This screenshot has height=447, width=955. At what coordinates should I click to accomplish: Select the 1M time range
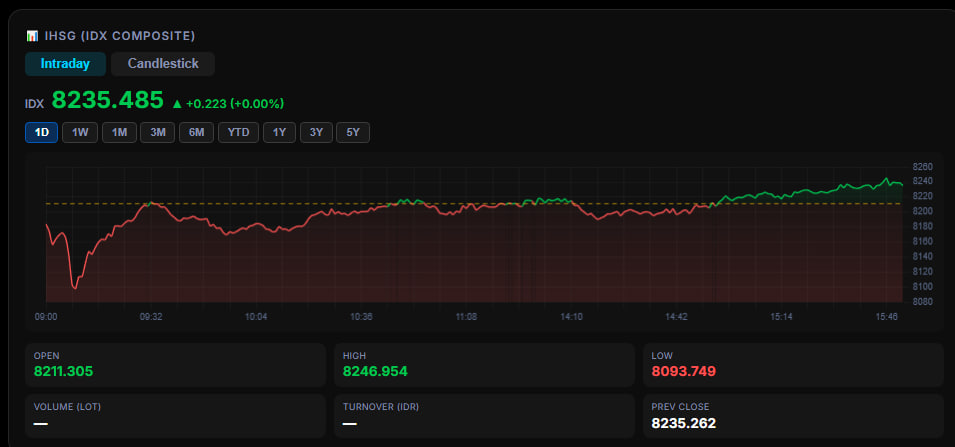[x=119, y=132]
